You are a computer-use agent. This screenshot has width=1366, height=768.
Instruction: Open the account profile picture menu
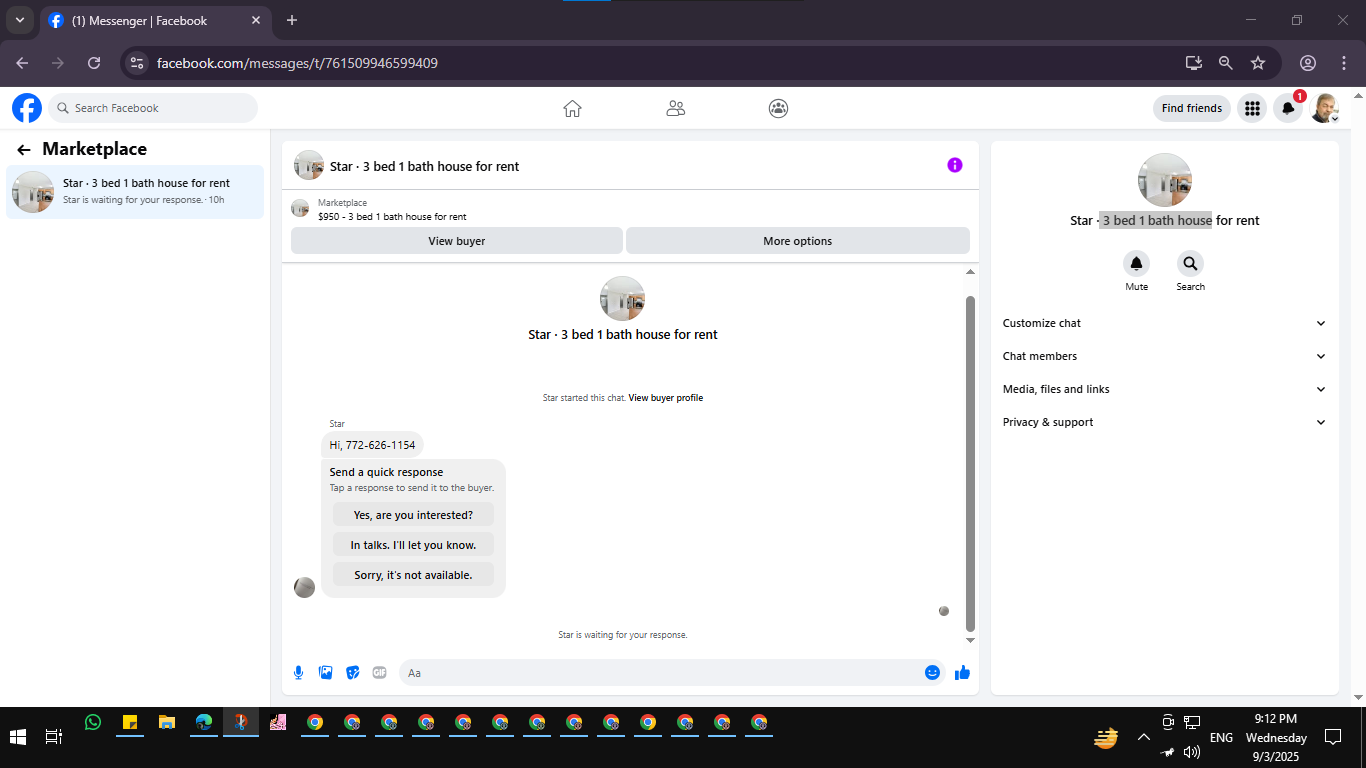point(1325,108)
